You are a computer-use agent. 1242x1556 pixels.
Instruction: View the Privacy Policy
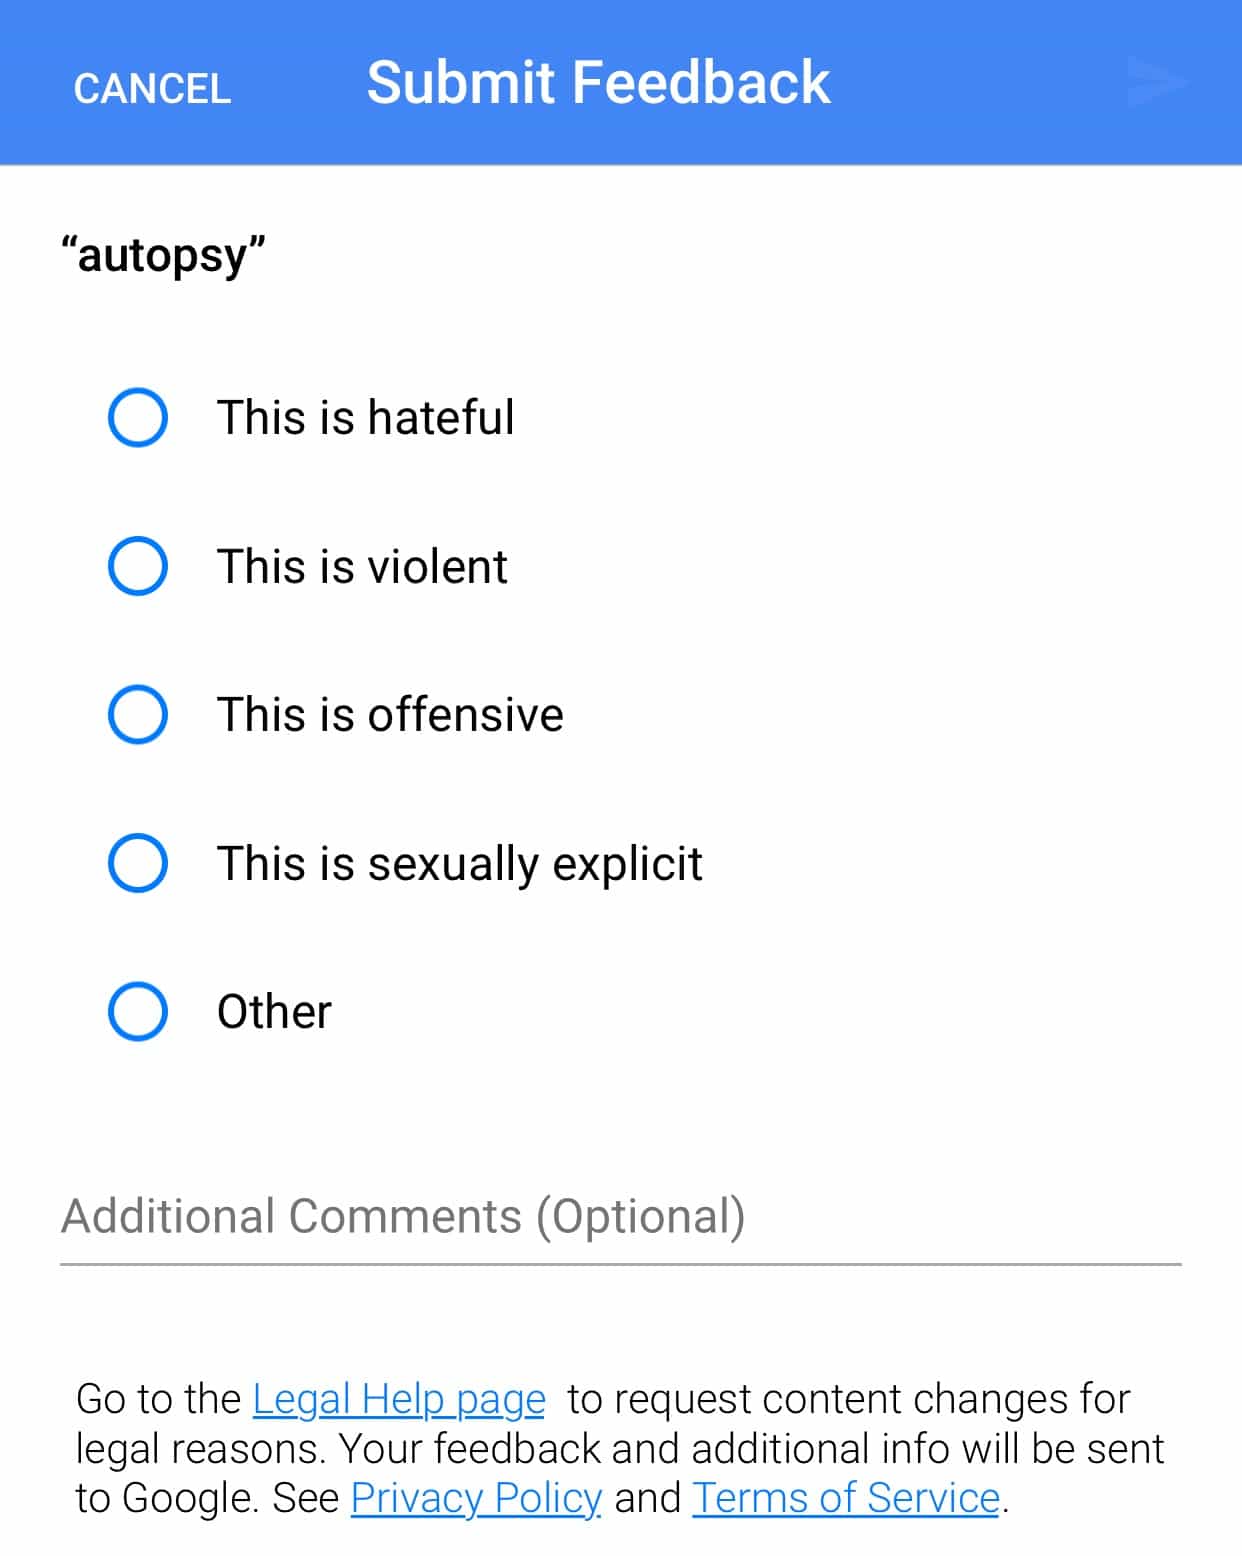pos(474,1498)
